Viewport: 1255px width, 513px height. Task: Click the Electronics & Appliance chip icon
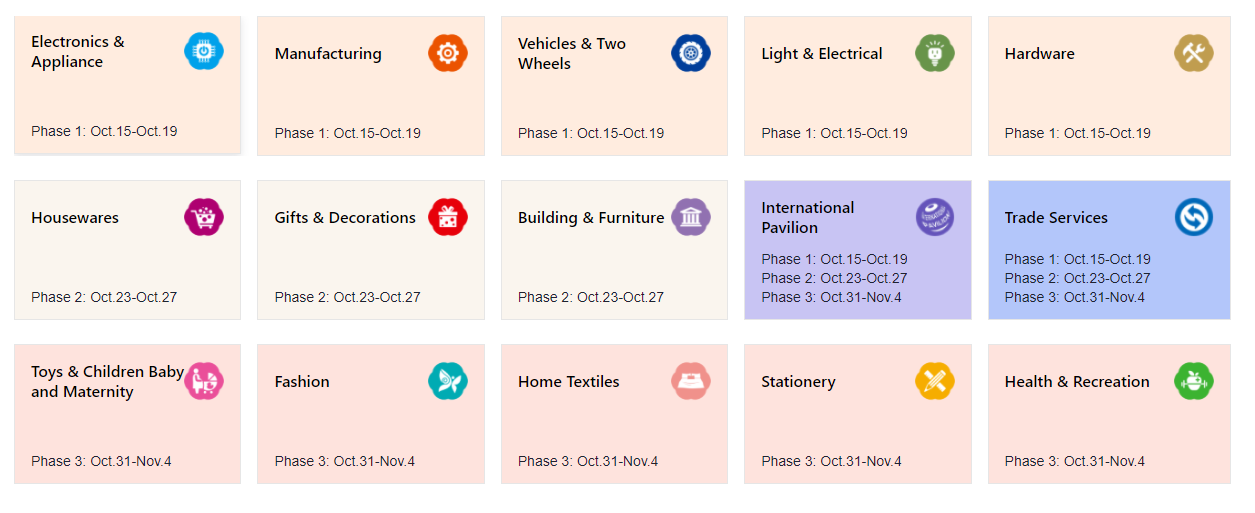[204, 51]
